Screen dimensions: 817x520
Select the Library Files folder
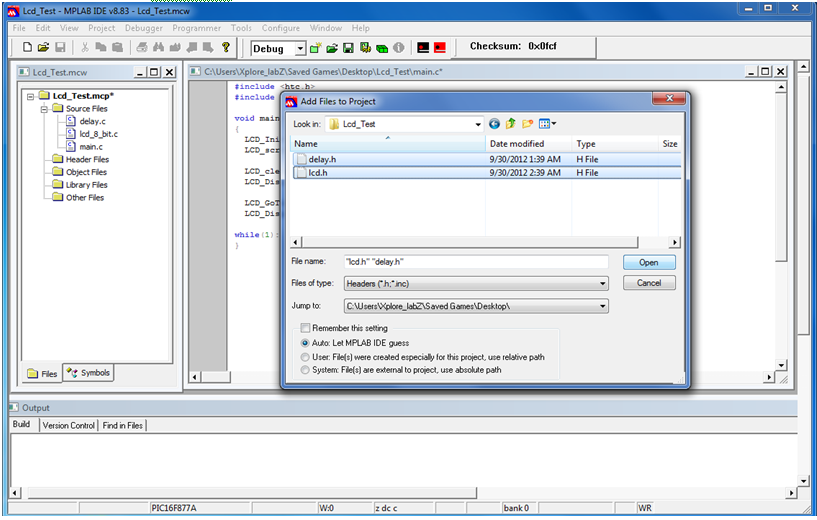coord(86,185)
